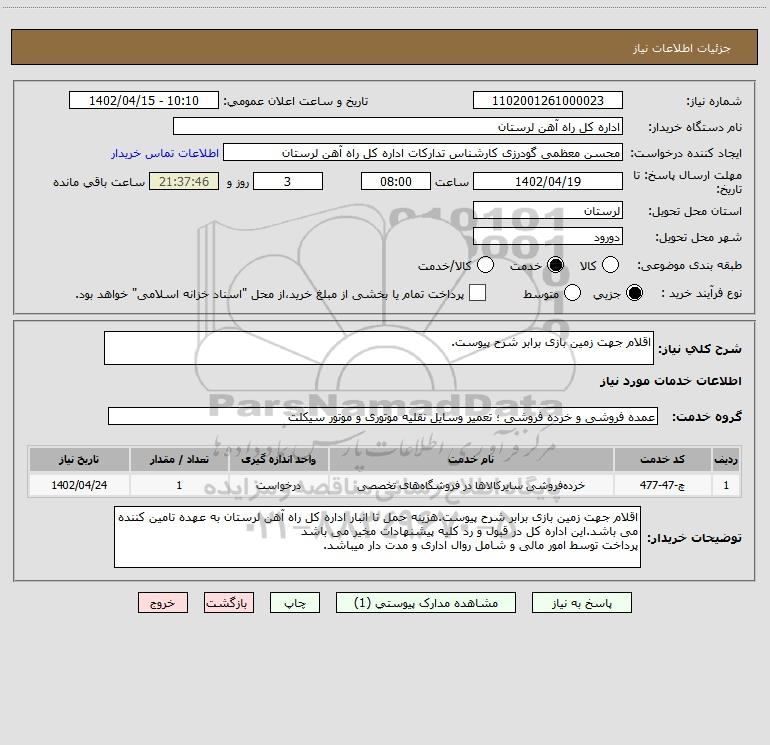Click the واحد اندازه گیری column header
Screen dimensions: 770x745
click(x=278, y=459)
